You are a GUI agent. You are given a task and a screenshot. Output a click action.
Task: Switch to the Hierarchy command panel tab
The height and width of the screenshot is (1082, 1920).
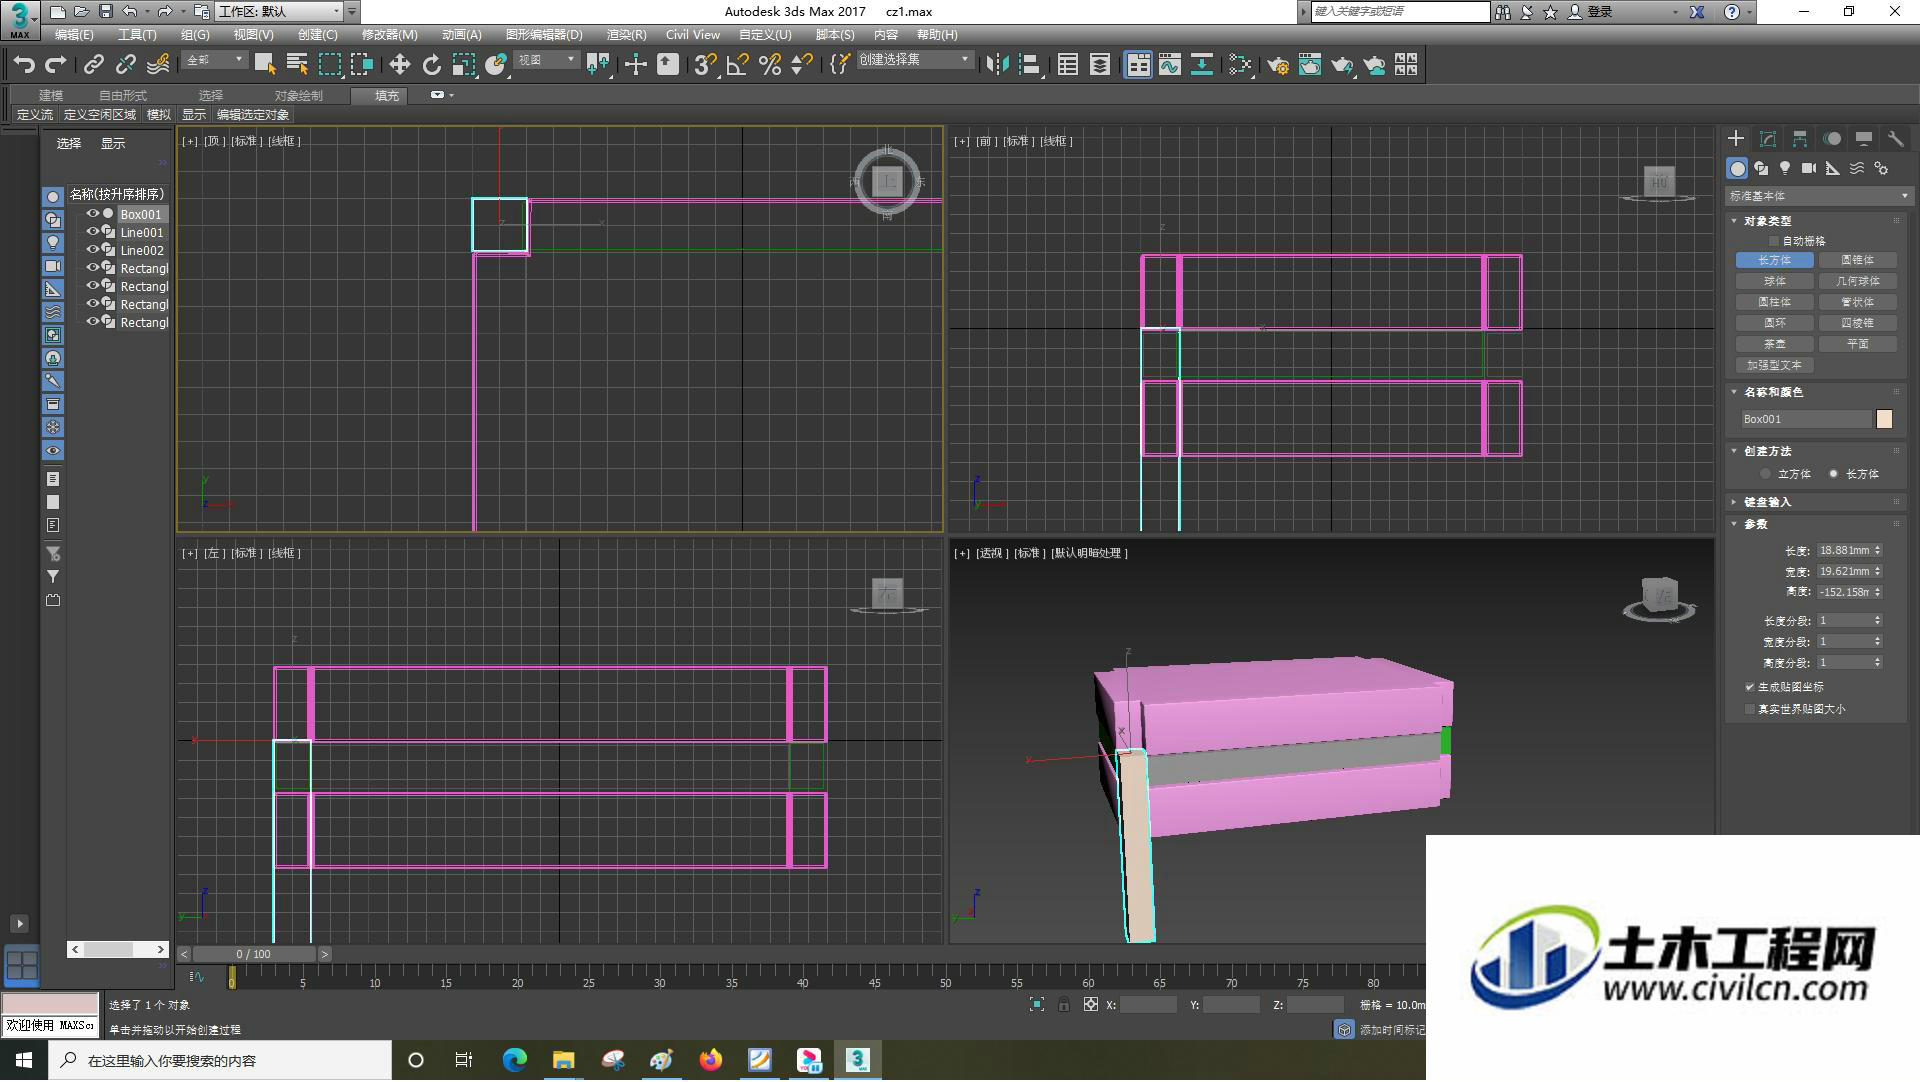tap(1800, 139)
